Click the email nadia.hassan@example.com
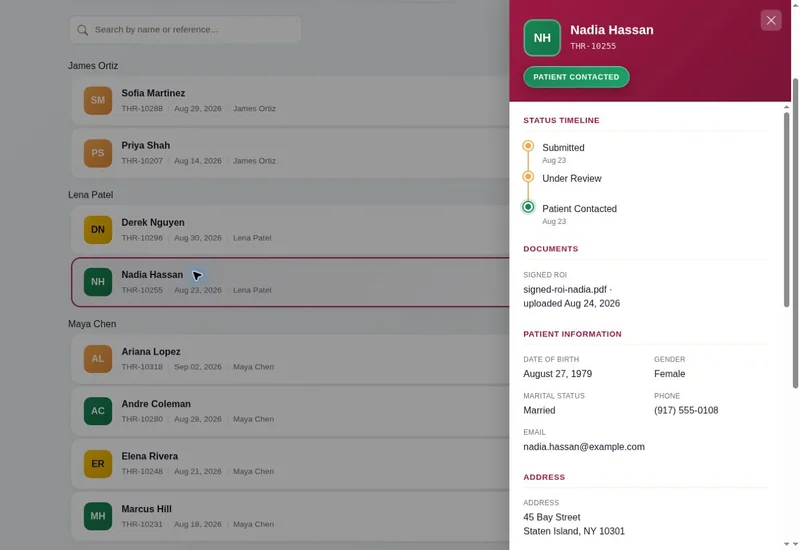Image resolution: width=800 pixels, height=550 pixels. (584, 447)
